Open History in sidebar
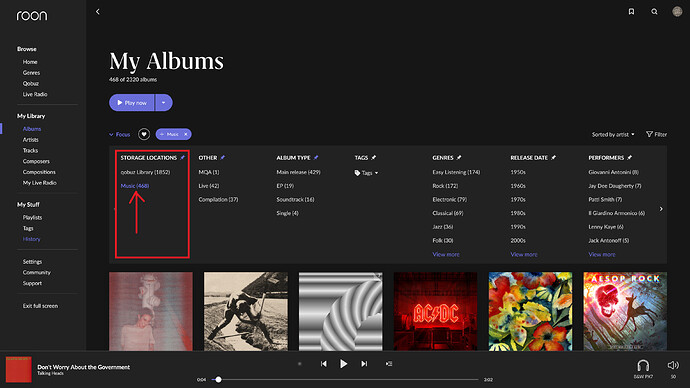690x388 pixels. [x=31, y=239]
